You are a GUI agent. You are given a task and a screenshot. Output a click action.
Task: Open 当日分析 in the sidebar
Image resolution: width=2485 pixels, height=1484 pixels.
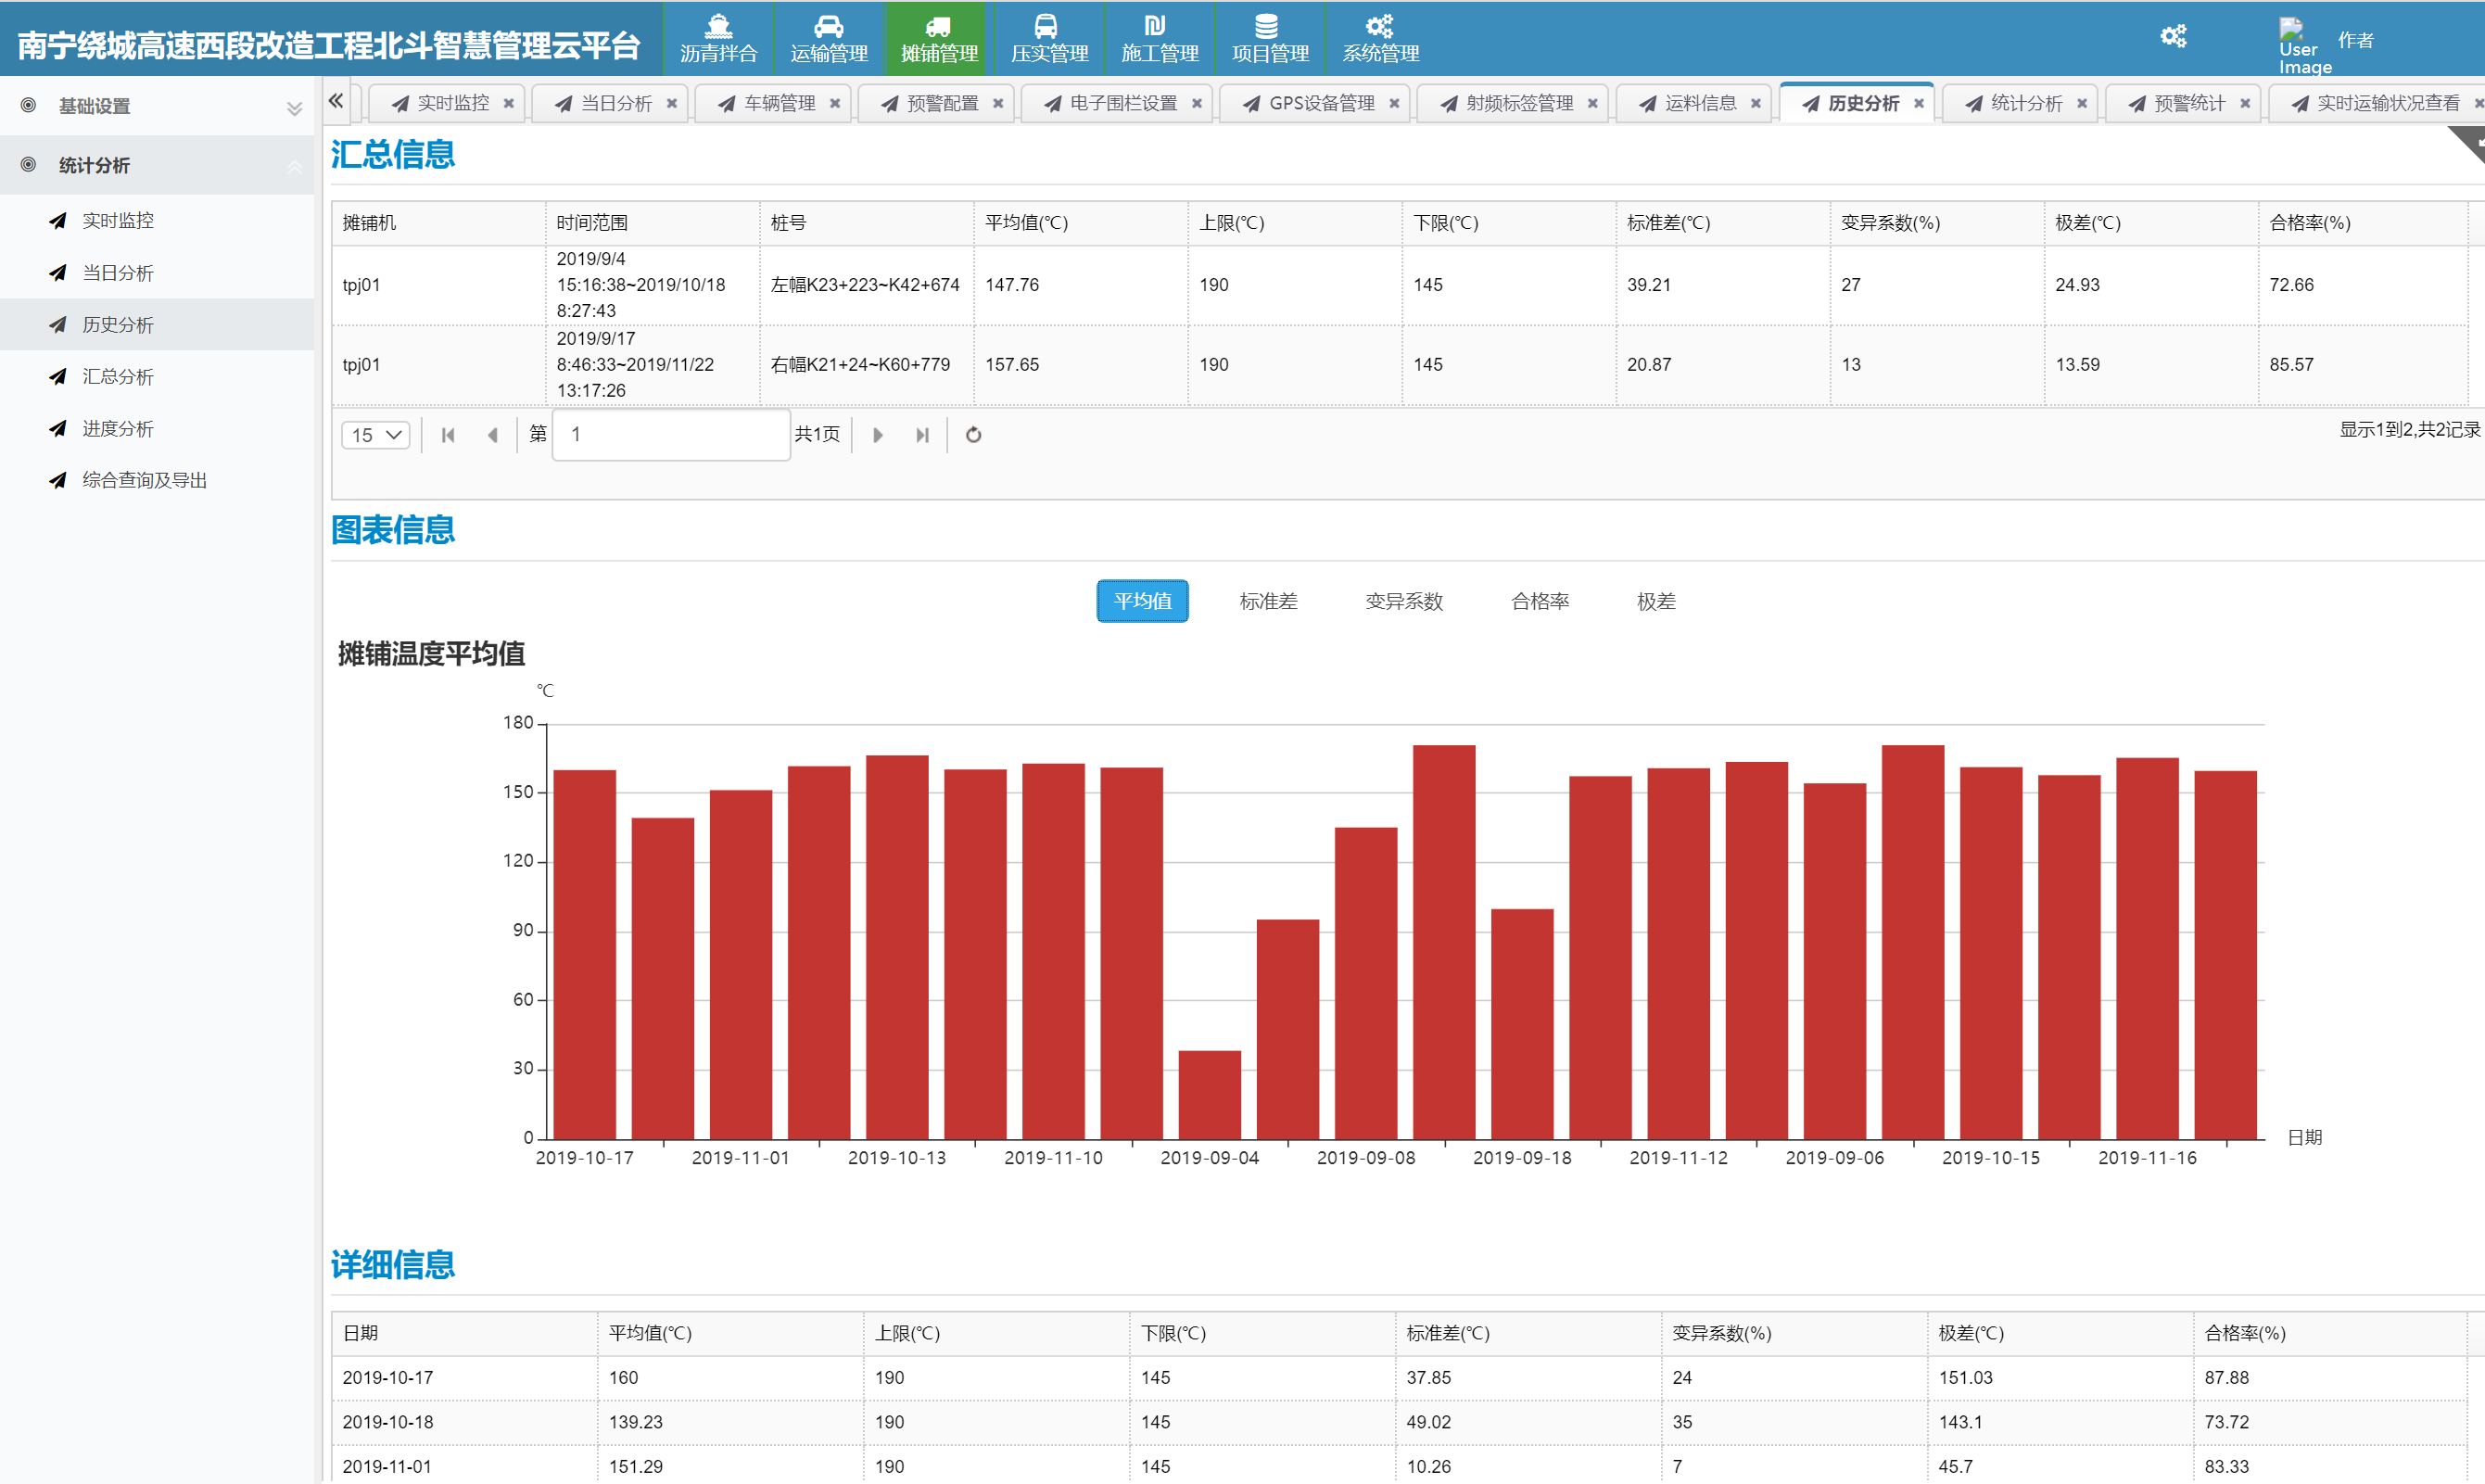(x=117, y=272)
